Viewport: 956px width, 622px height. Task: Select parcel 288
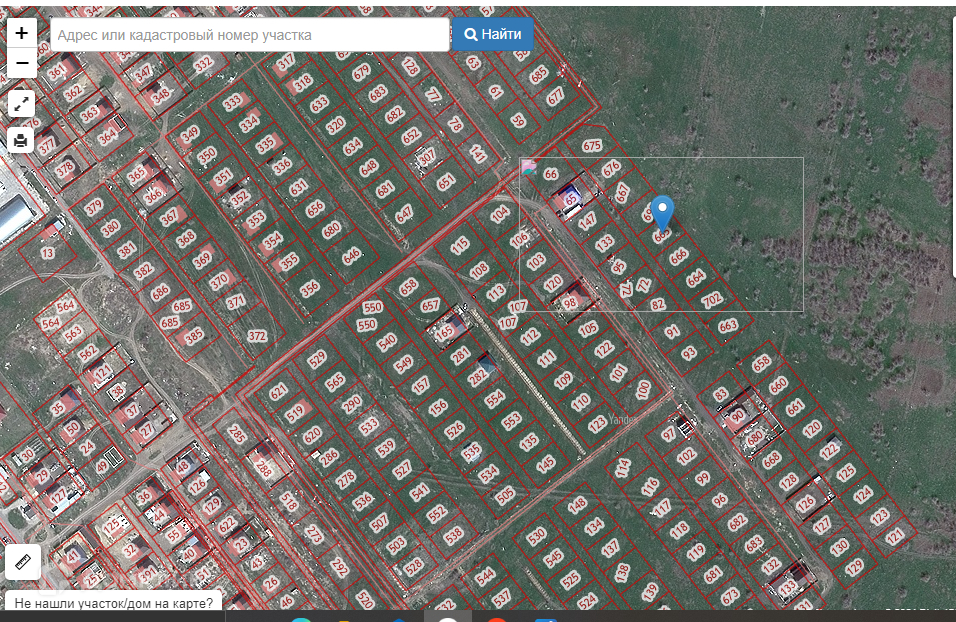tap(264, 468)
